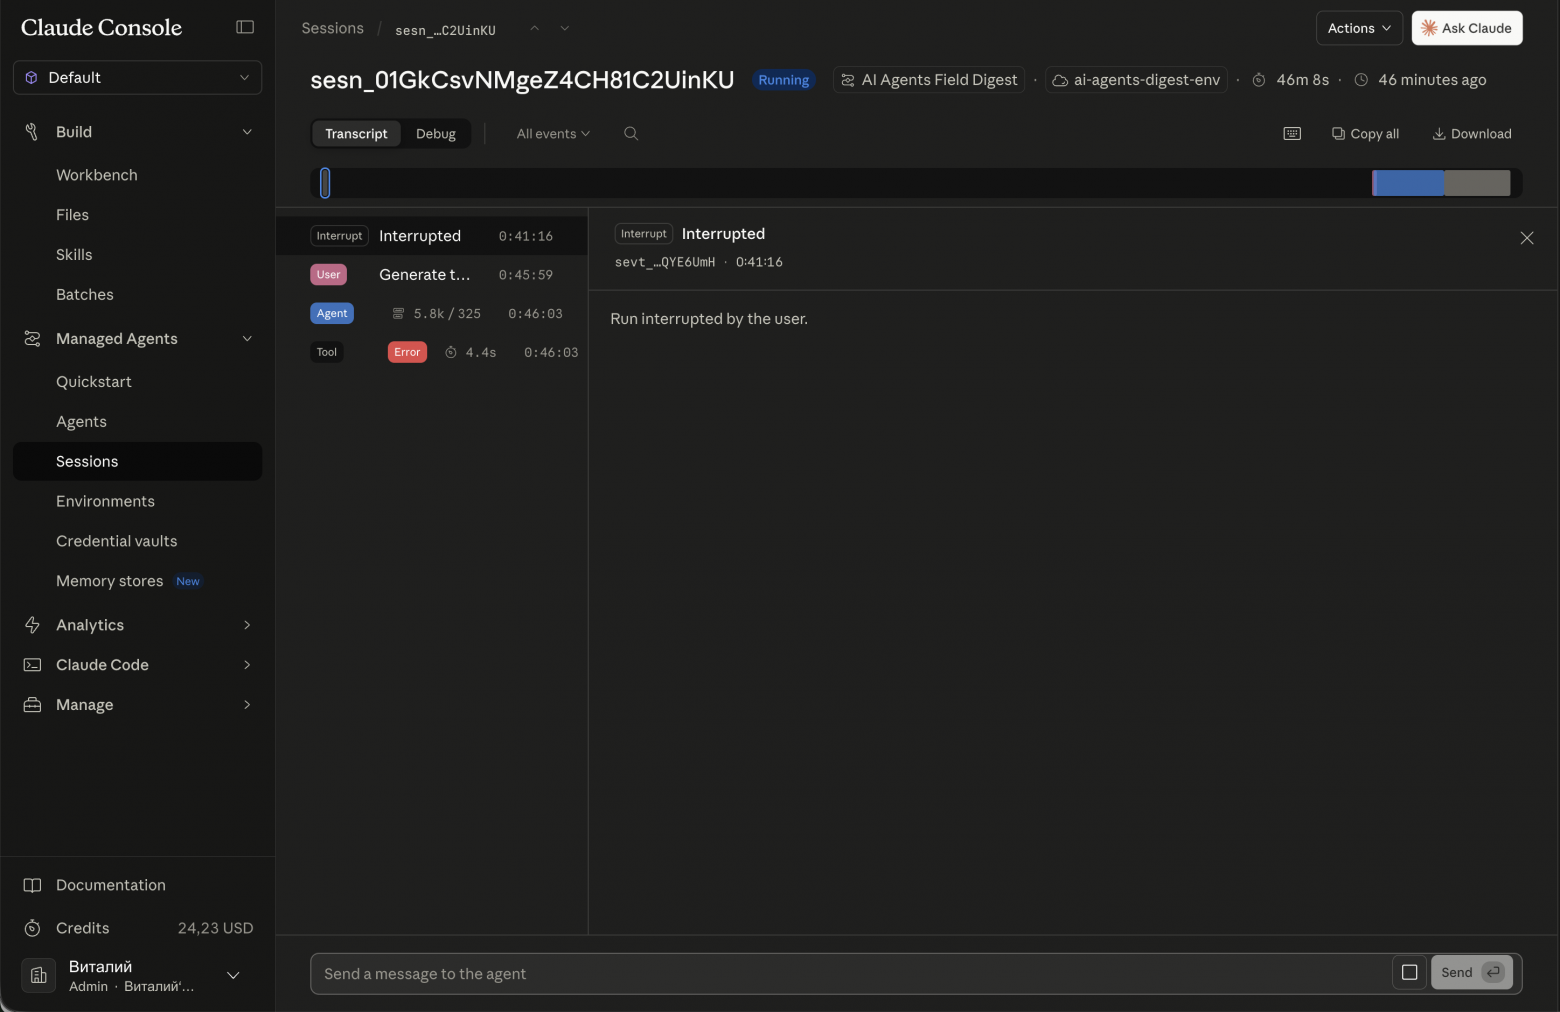Open Memory stores page
This screenshot has width=1560, height=1012.
point(109,581)
